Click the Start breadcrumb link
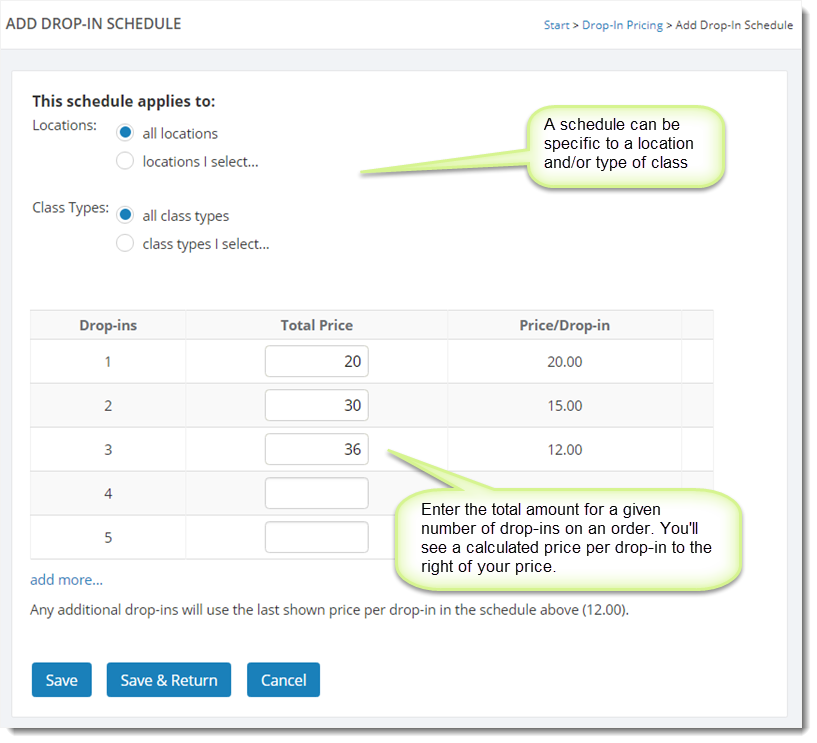Image resolution: width=817 pixels, height=743 pixels. tap(556, 25)
